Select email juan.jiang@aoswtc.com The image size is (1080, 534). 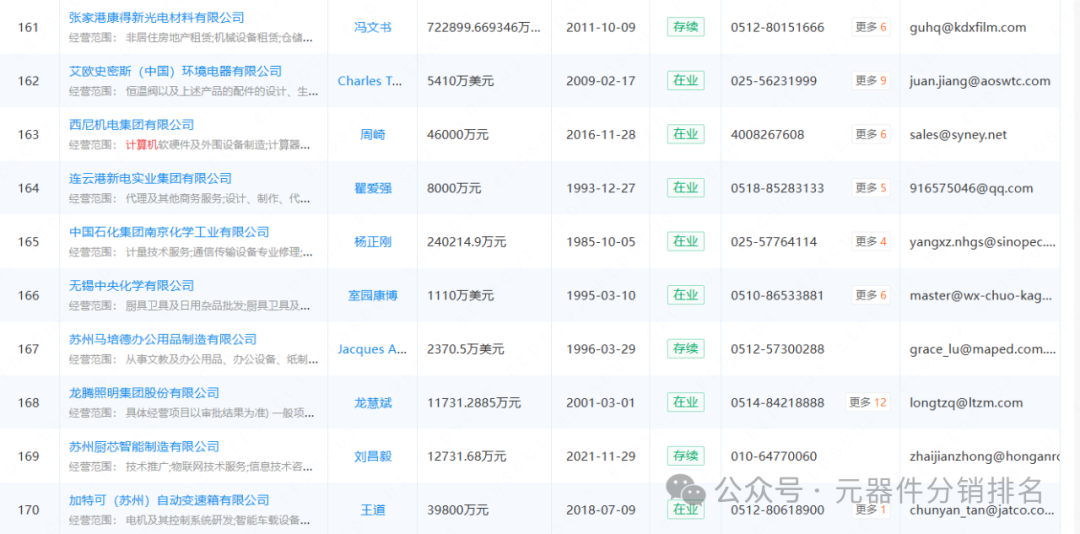pos(980,81)
